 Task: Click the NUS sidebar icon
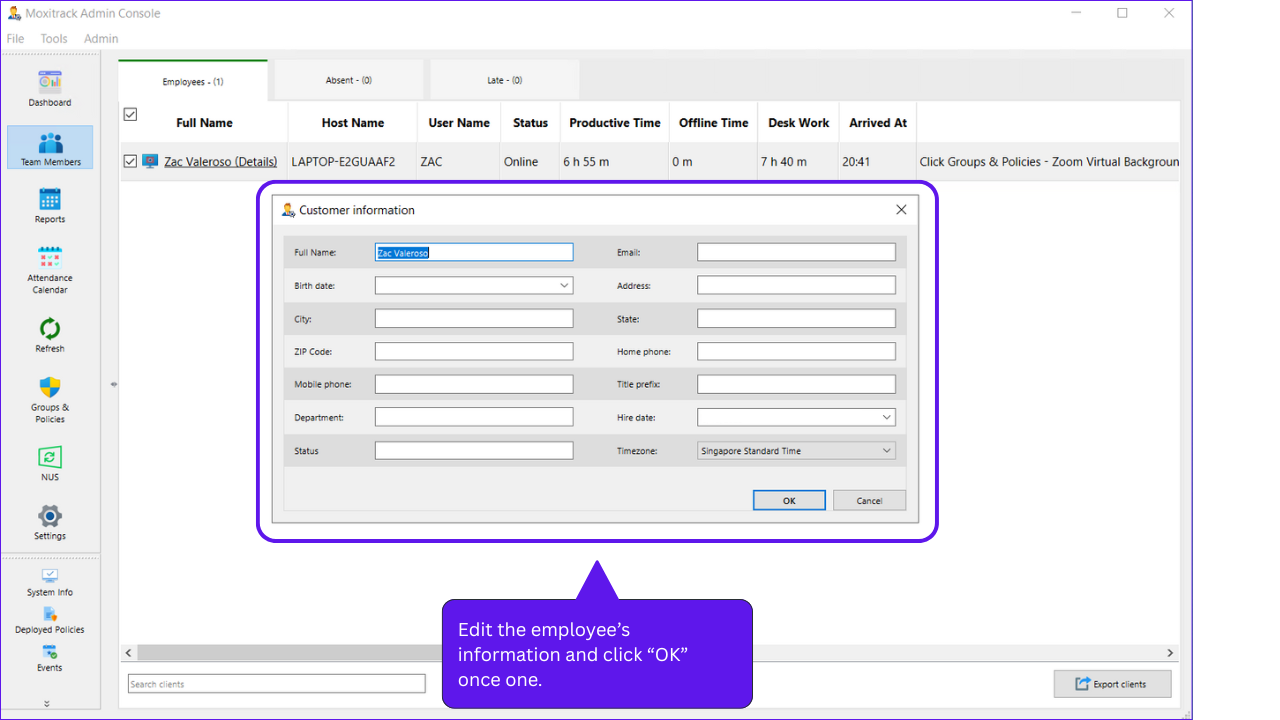pos(50,458)
